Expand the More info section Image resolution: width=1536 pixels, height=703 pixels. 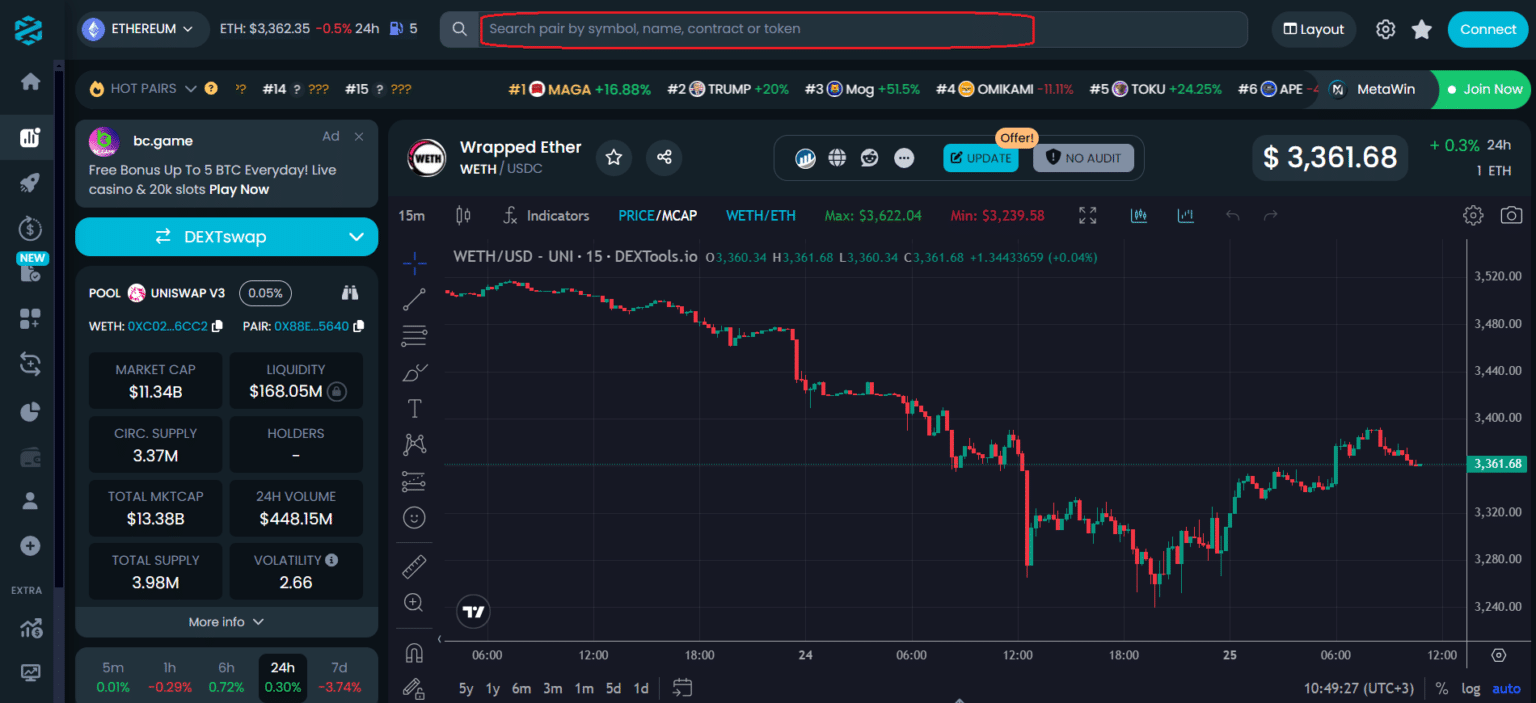click(226, 621)
